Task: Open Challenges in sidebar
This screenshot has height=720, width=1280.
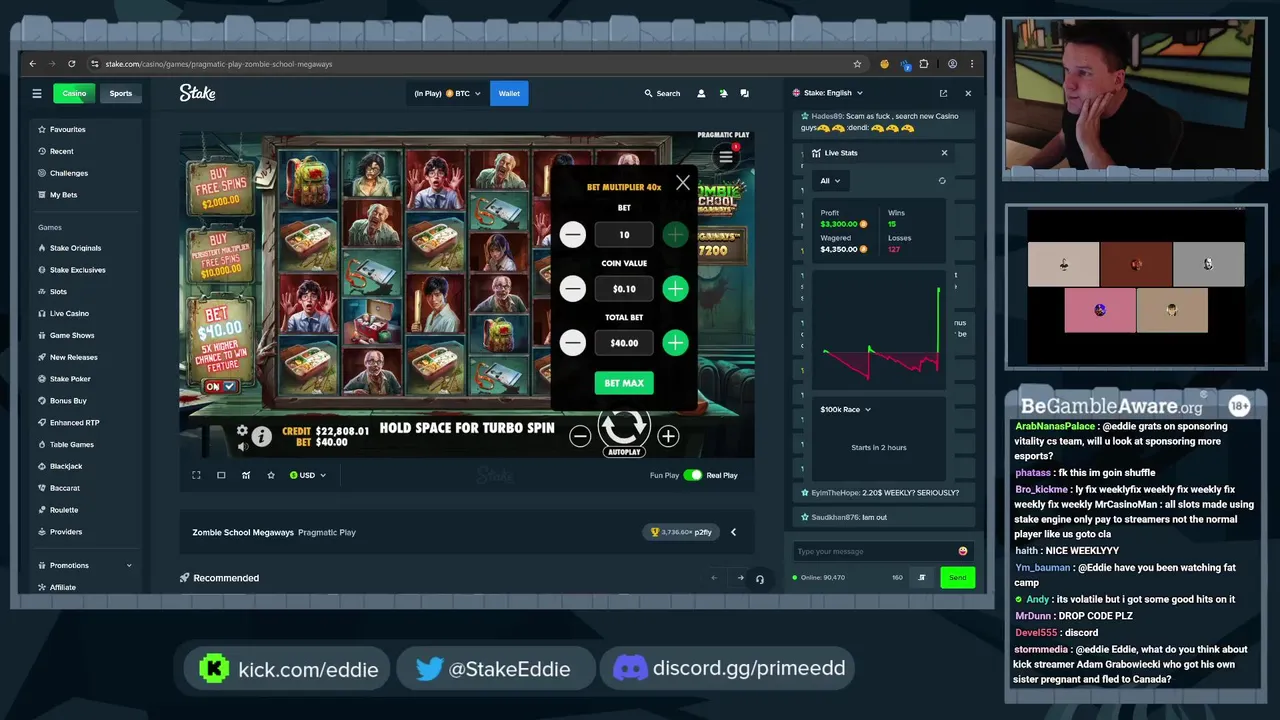Action: coord(69,173)
